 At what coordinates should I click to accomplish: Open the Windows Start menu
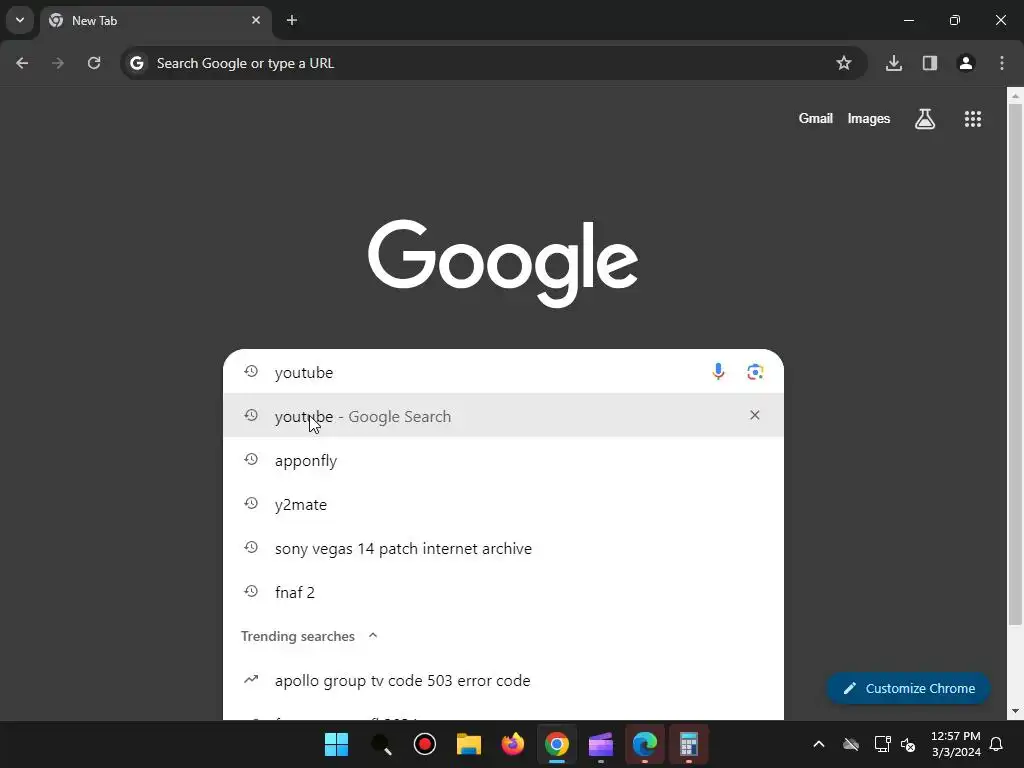pos(336,744)
